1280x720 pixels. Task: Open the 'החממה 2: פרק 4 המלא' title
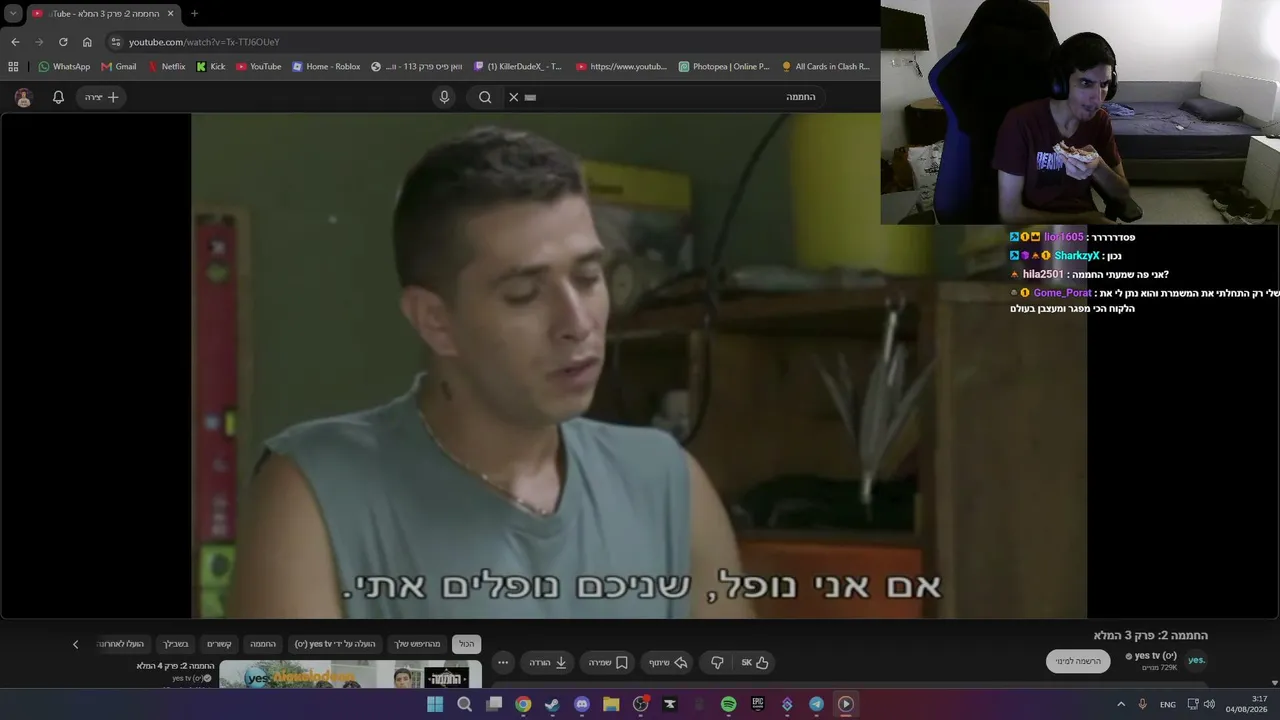pyautogui.click(x=176, y=666)
